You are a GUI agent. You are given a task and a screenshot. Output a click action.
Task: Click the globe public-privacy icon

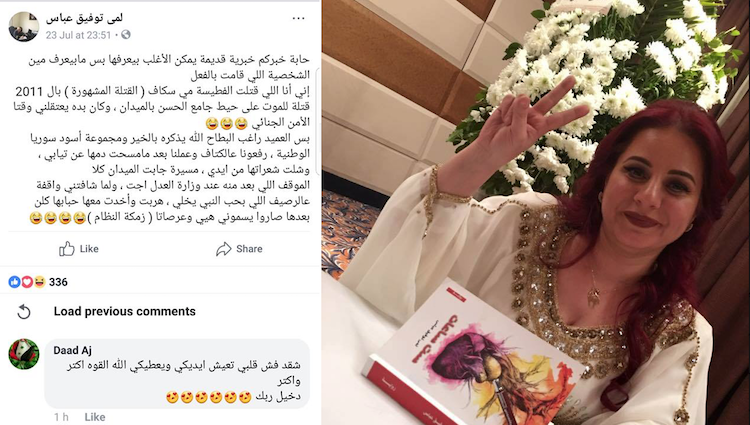click(x=126, y=34)
